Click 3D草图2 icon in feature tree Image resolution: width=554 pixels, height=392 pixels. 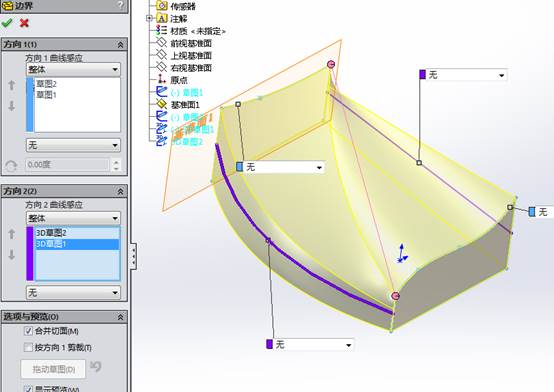(x=161, y=141)
